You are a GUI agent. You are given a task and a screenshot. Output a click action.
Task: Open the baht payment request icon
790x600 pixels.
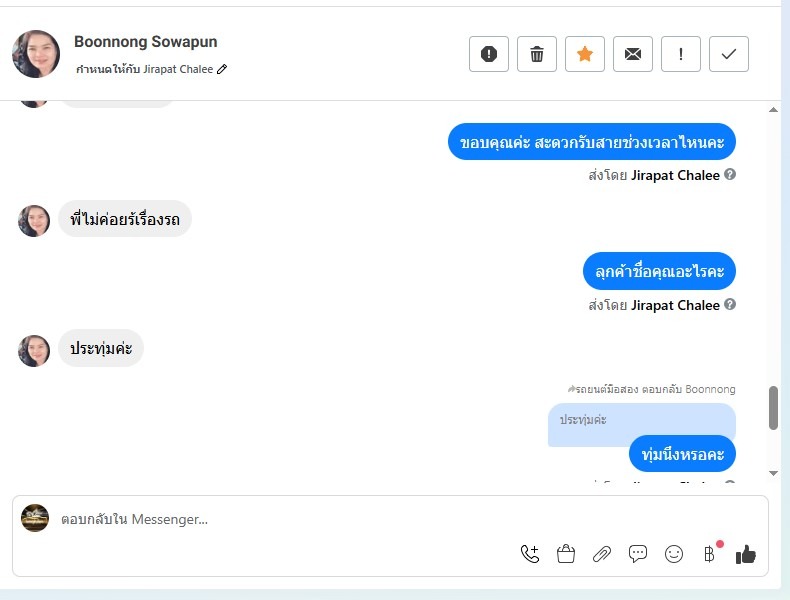[x=709, y=554]
